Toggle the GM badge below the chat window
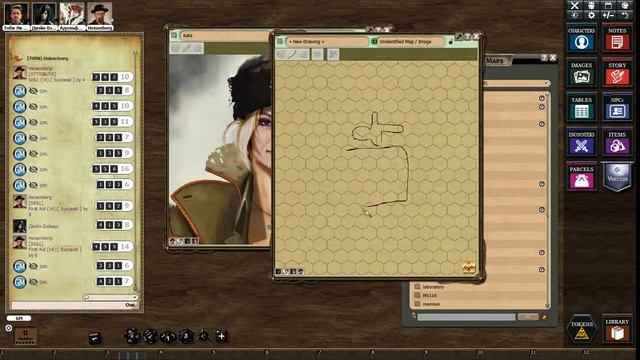640x360 pixels. click(19, 318)
